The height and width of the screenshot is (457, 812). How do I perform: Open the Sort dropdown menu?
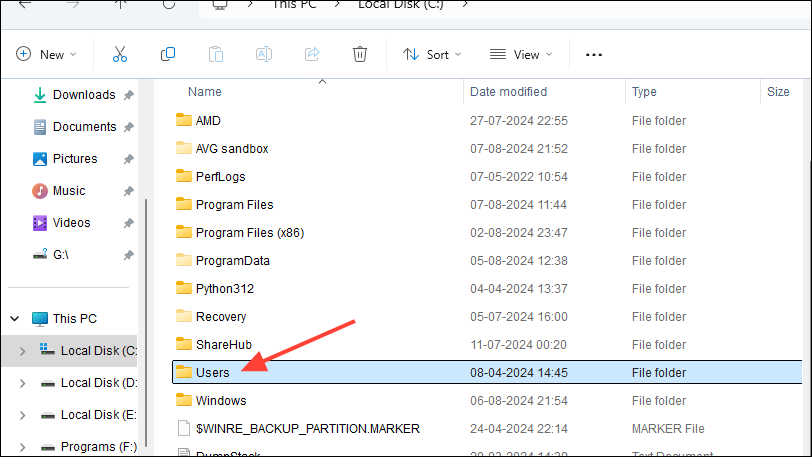tap(432, 54)
